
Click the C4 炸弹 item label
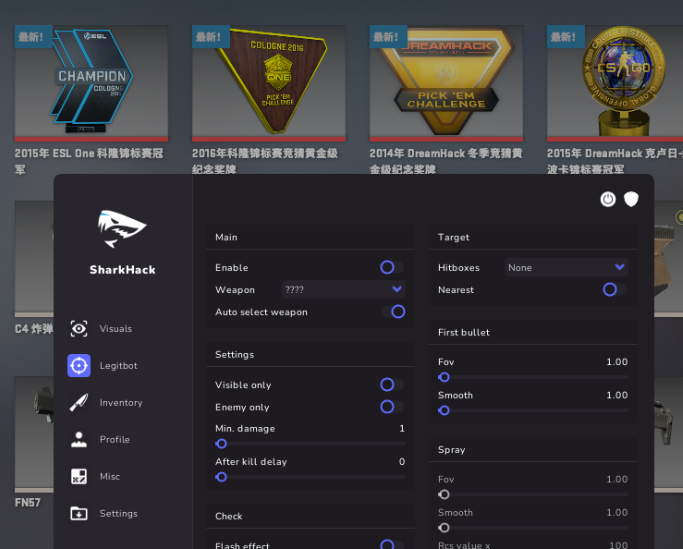34,329
